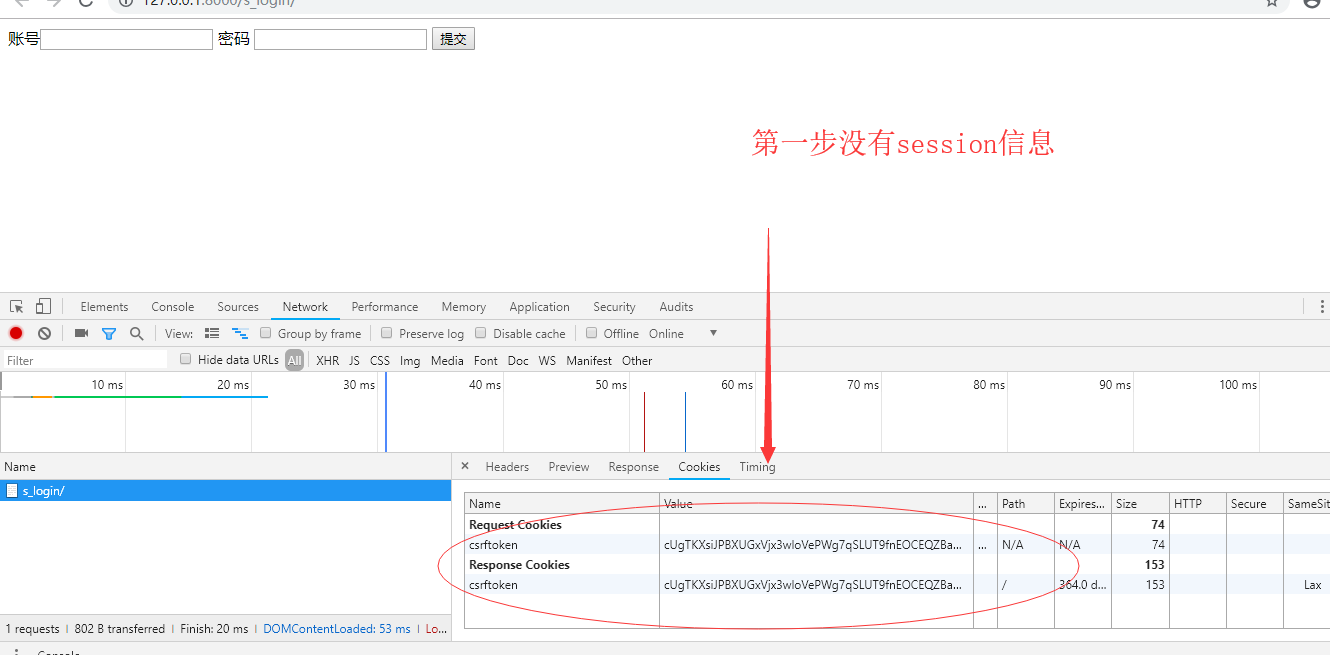Screen dimensions: 1330x655
Task: Open DevTools more options menu
Action: tap(1322, 307)
